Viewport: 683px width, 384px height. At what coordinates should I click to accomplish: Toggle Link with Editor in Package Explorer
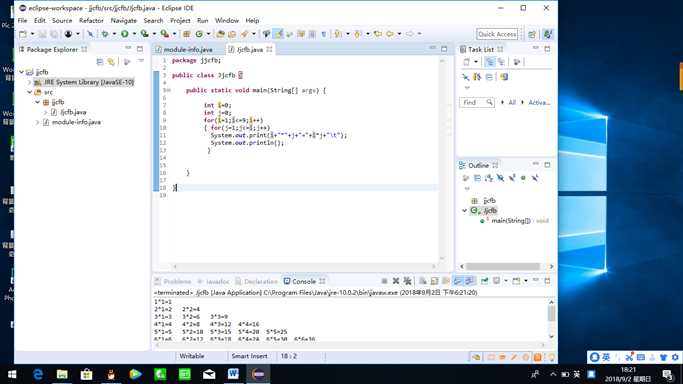pos(112,62)
